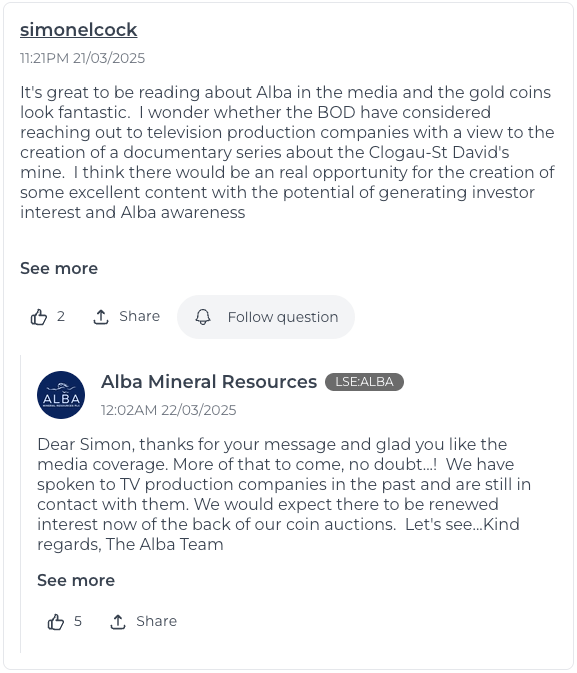Click the like count 5 on the reply
The height and width of the screenshot is (673, 577).
coord(78,621)
